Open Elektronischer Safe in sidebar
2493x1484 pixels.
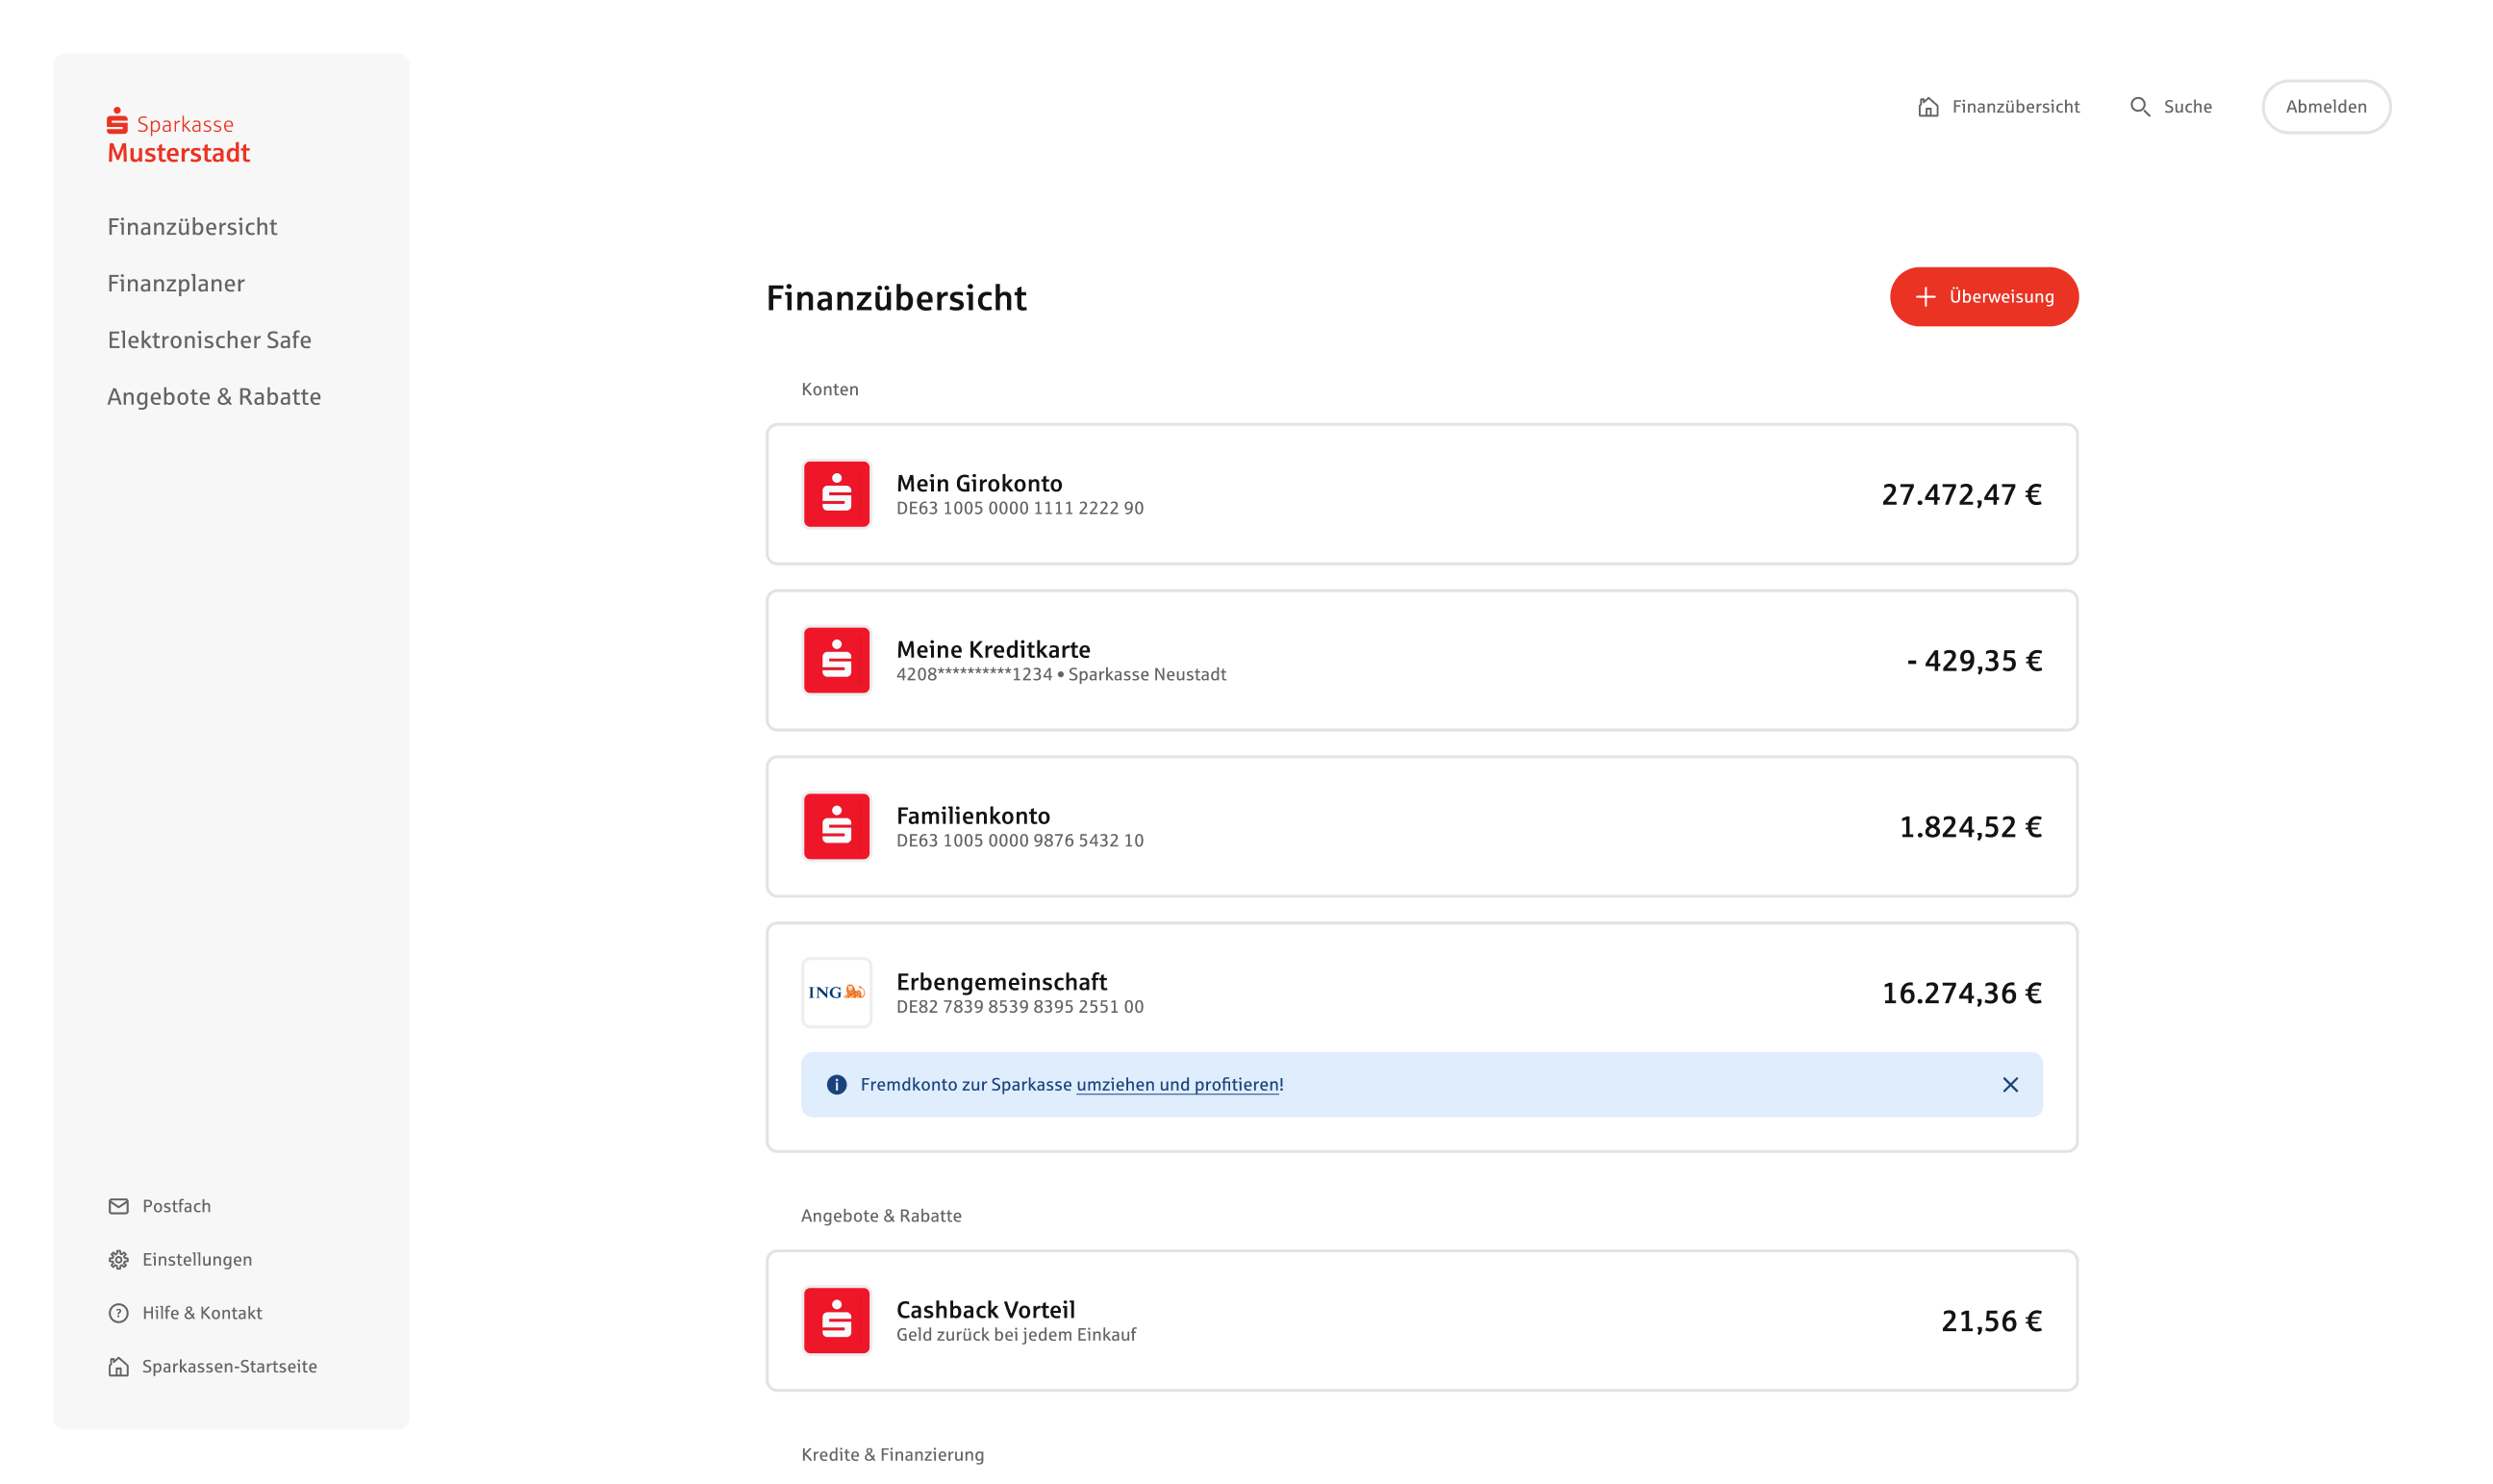[x=209, y=340]
